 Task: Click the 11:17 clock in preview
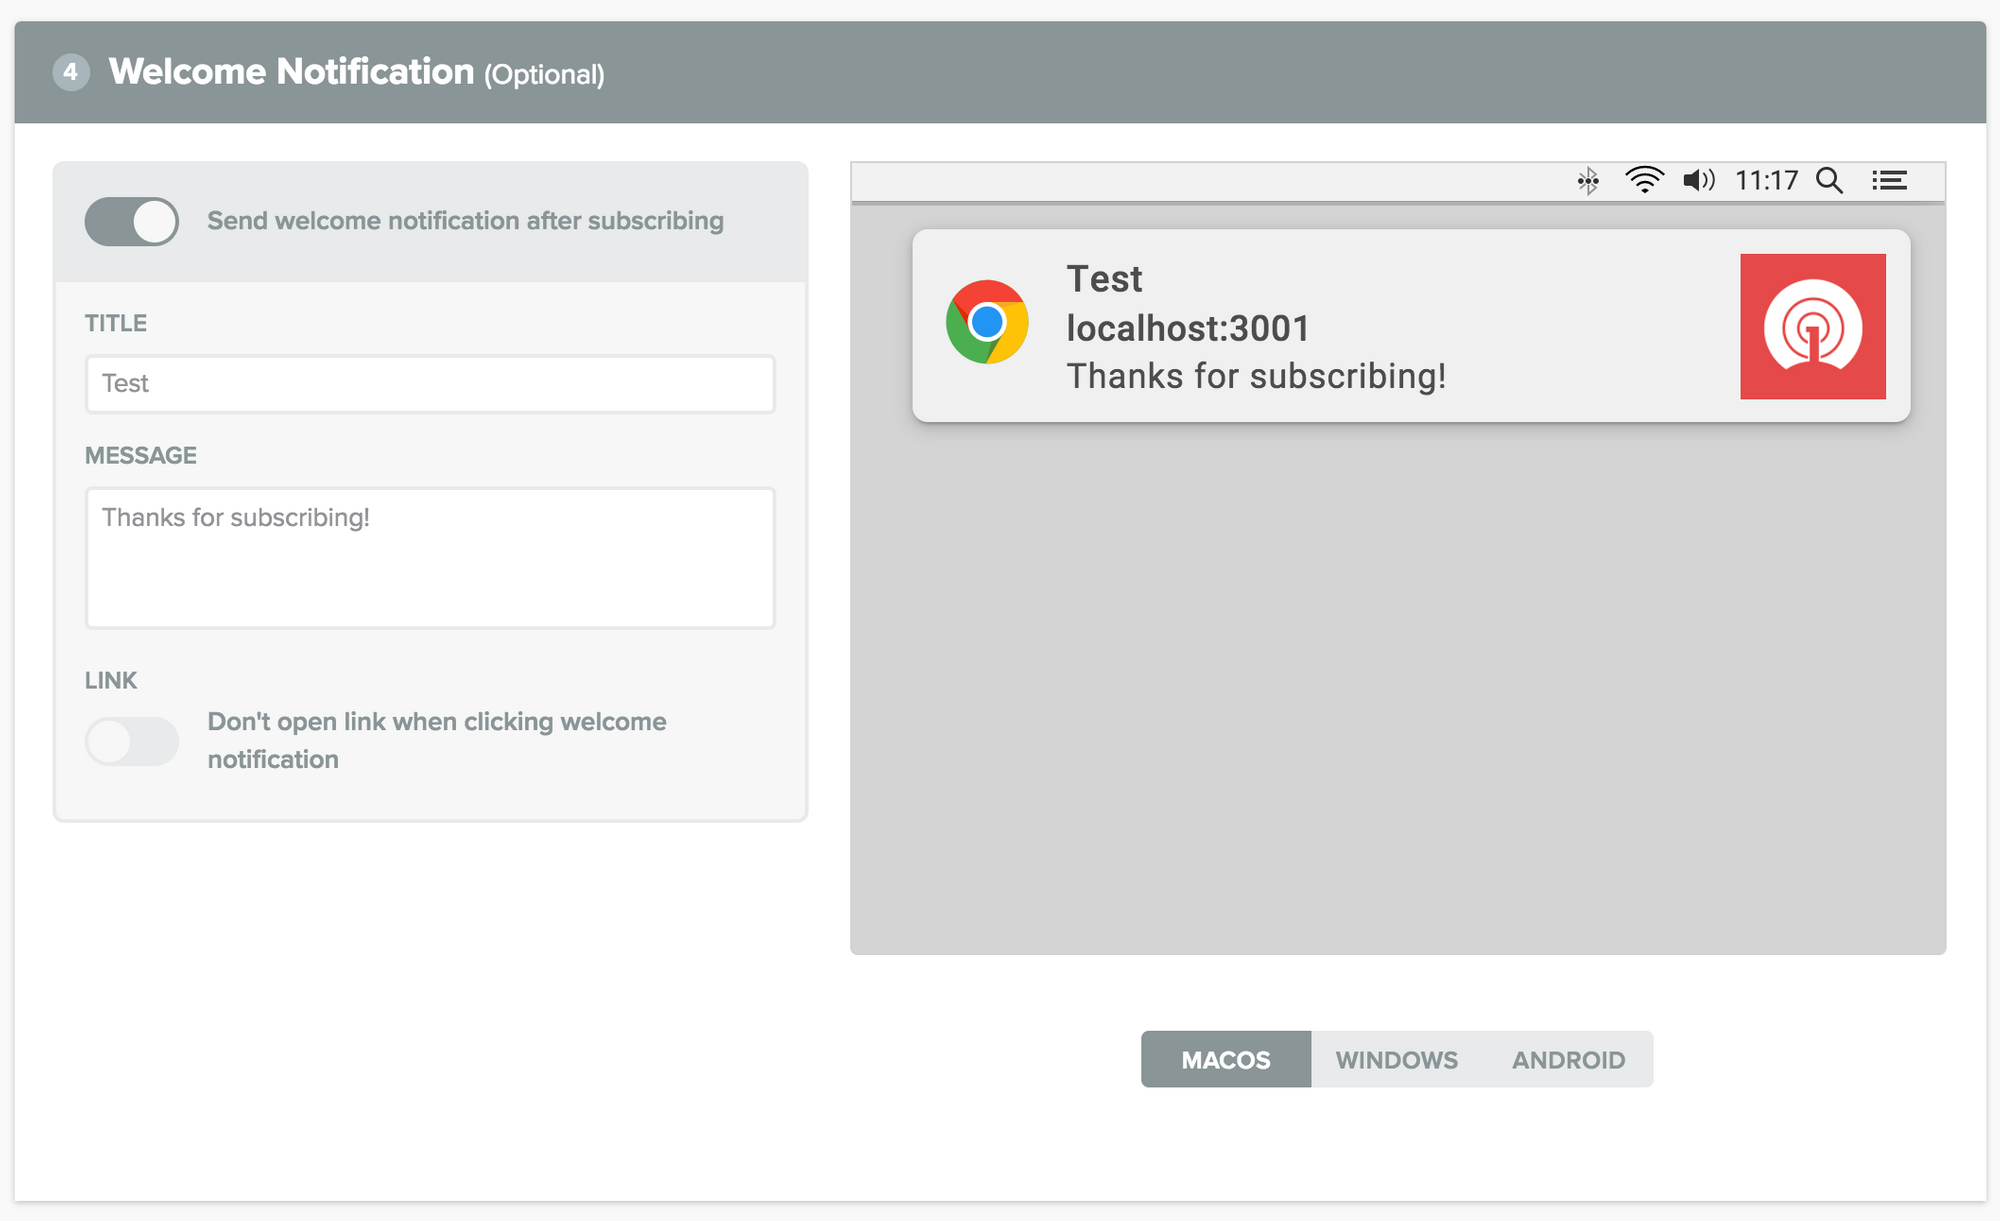(x=1766, y=181)
